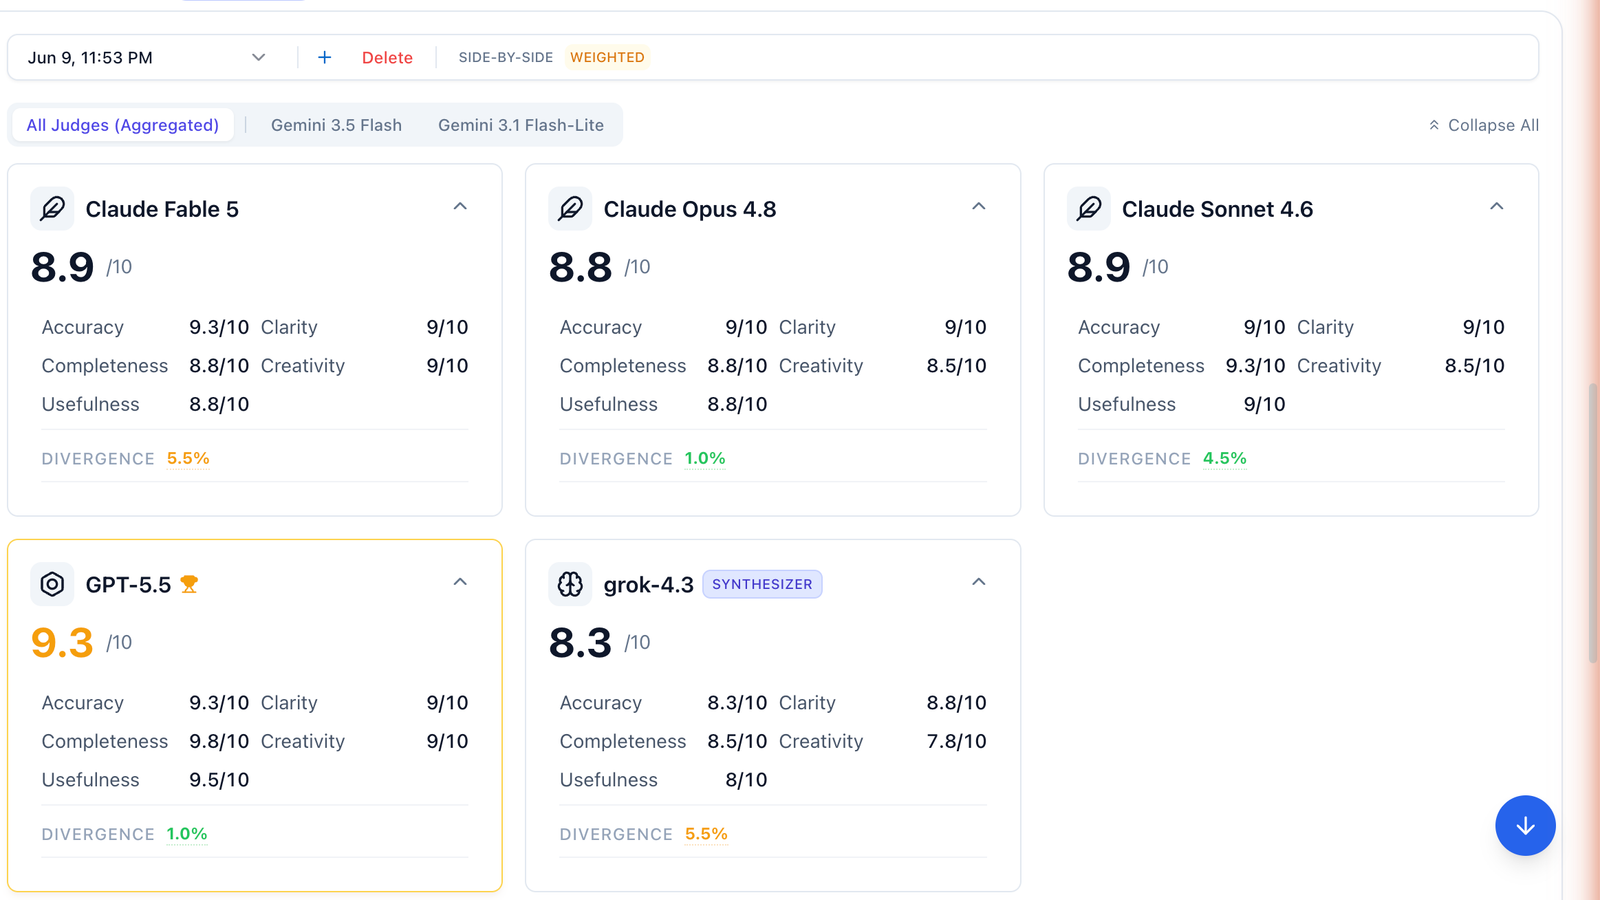Click Clarity 8.8/10 in grok-4.3 card
The height and width of the screenshot is (900, 1600).
(883, 703)
